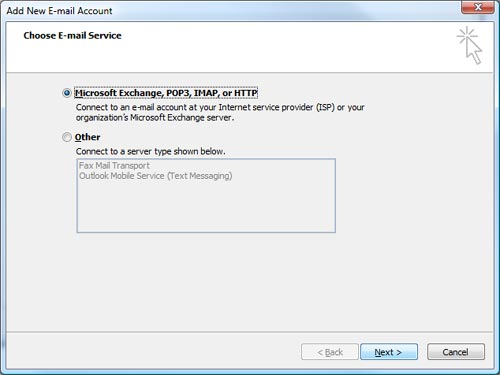Click the wizard cursor icon in header
Viewport: 500px width, 375px height.
[470, 45]
